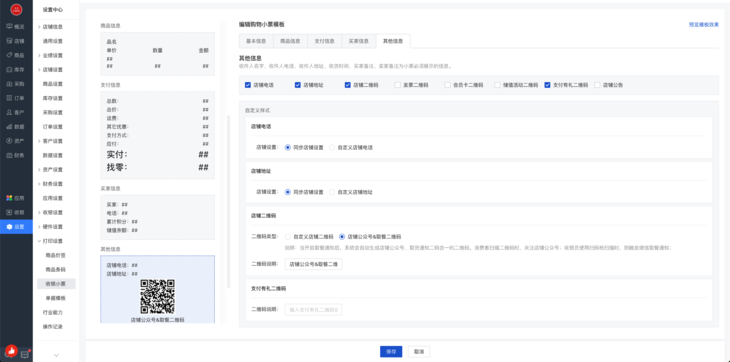
Task: Click the 支付有礼二维码 description input field
Action: (313, 309)
